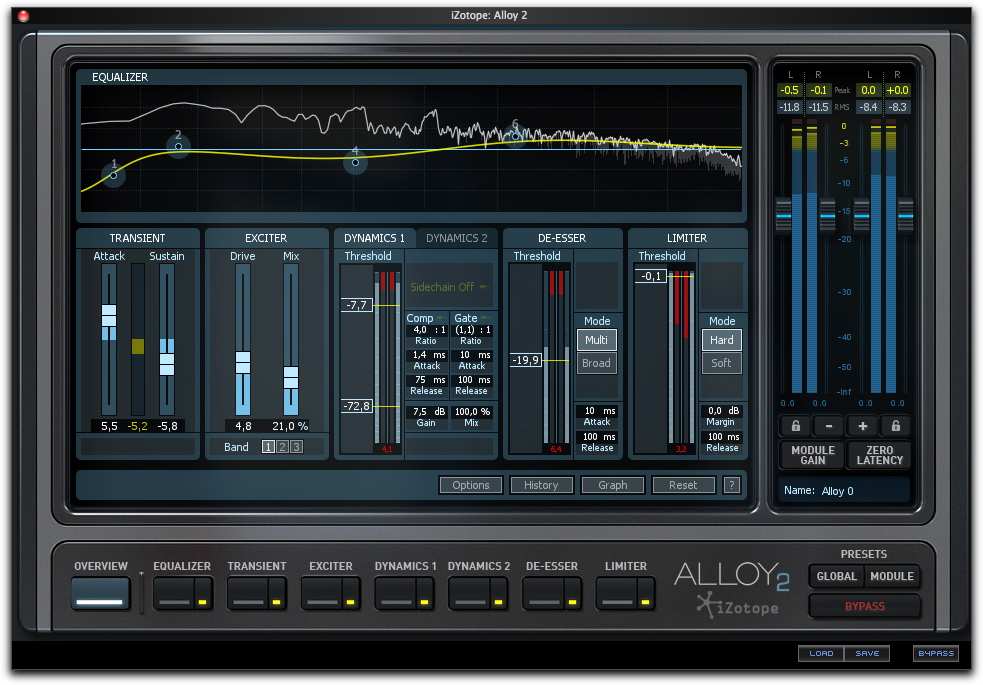Click the Limiter threshold handle -0,1
The height and width of the screenshot is (685, 983).
[651, 276]
